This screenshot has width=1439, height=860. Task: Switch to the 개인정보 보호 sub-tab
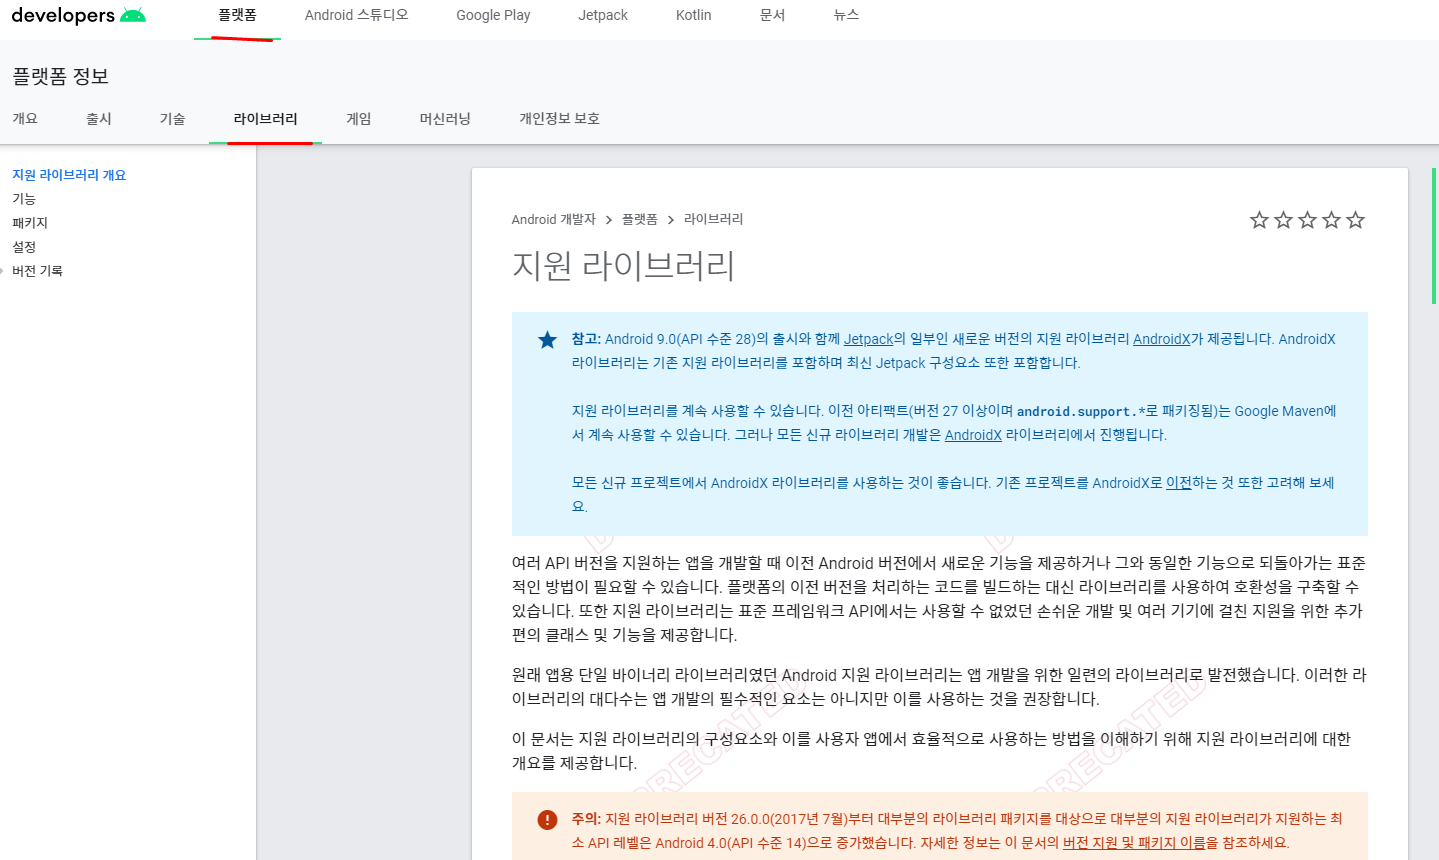coord(559,119)
